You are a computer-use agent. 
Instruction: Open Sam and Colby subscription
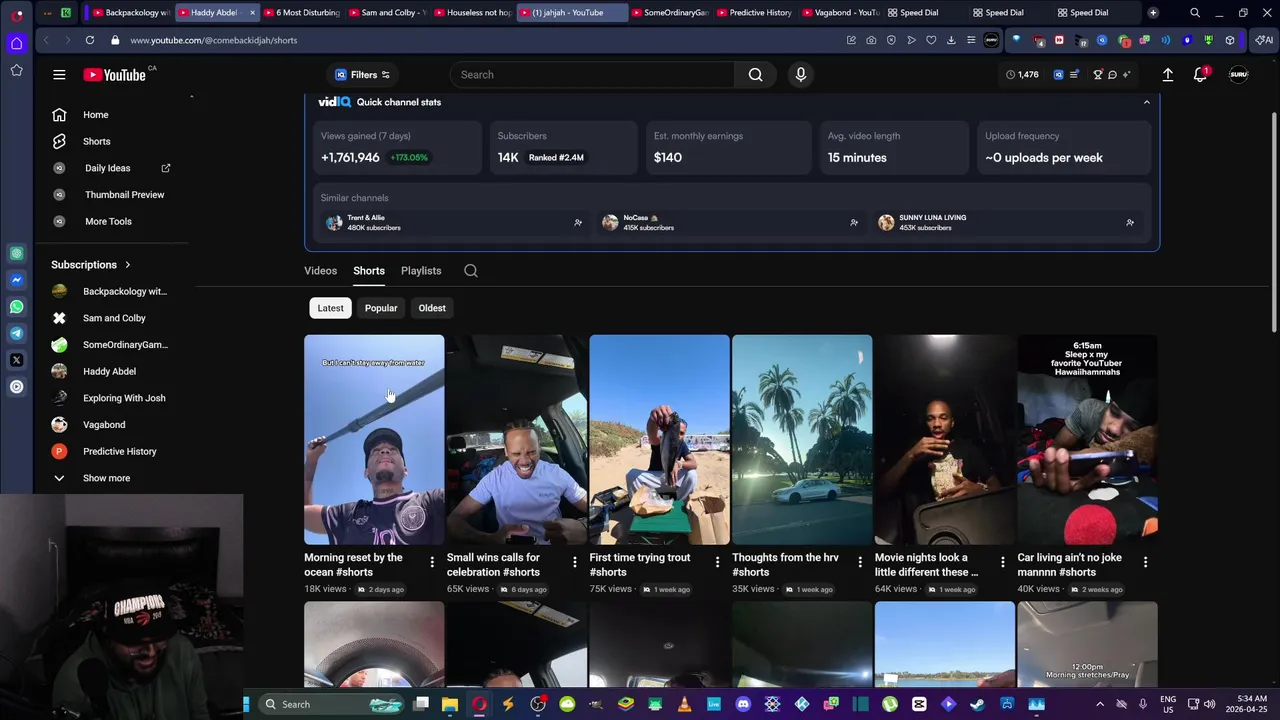[x=115, y=318]
